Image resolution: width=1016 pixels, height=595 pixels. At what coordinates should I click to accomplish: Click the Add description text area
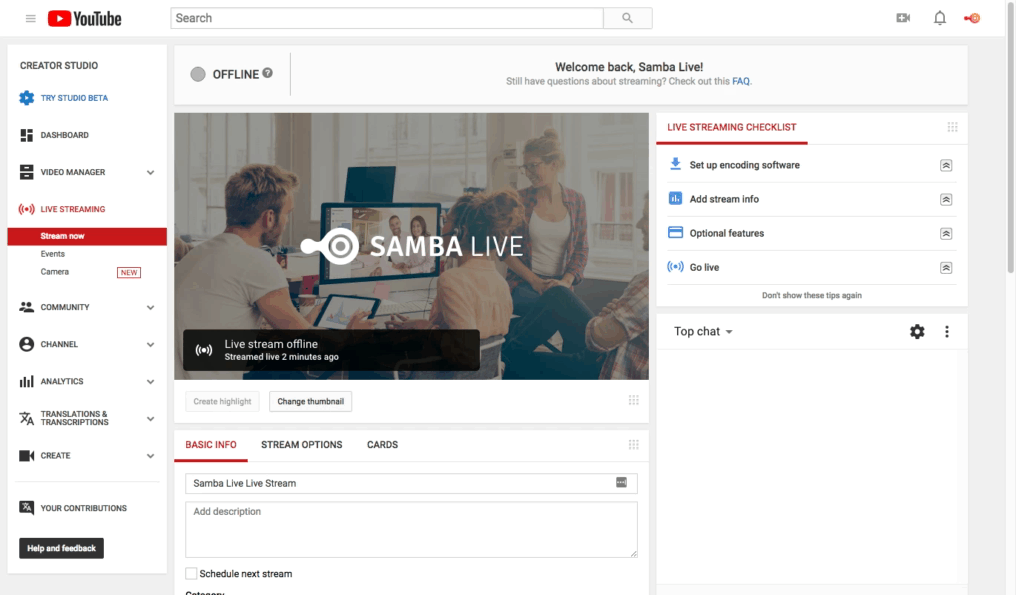411,529
